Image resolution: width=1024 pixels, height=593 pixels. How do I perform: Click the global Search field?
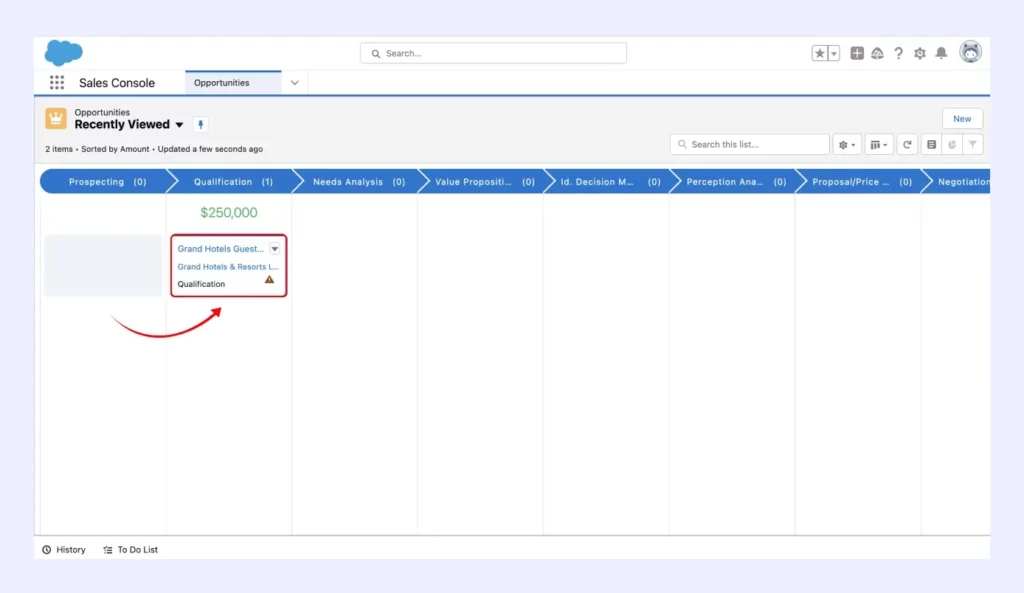(493, 53)
